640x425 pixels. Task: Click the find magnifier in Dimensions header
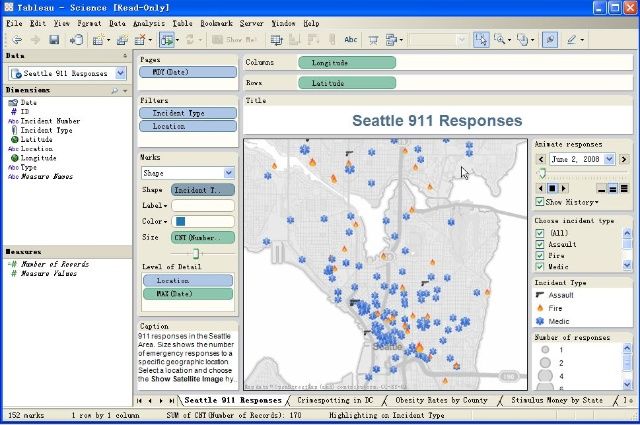point(115,91)
